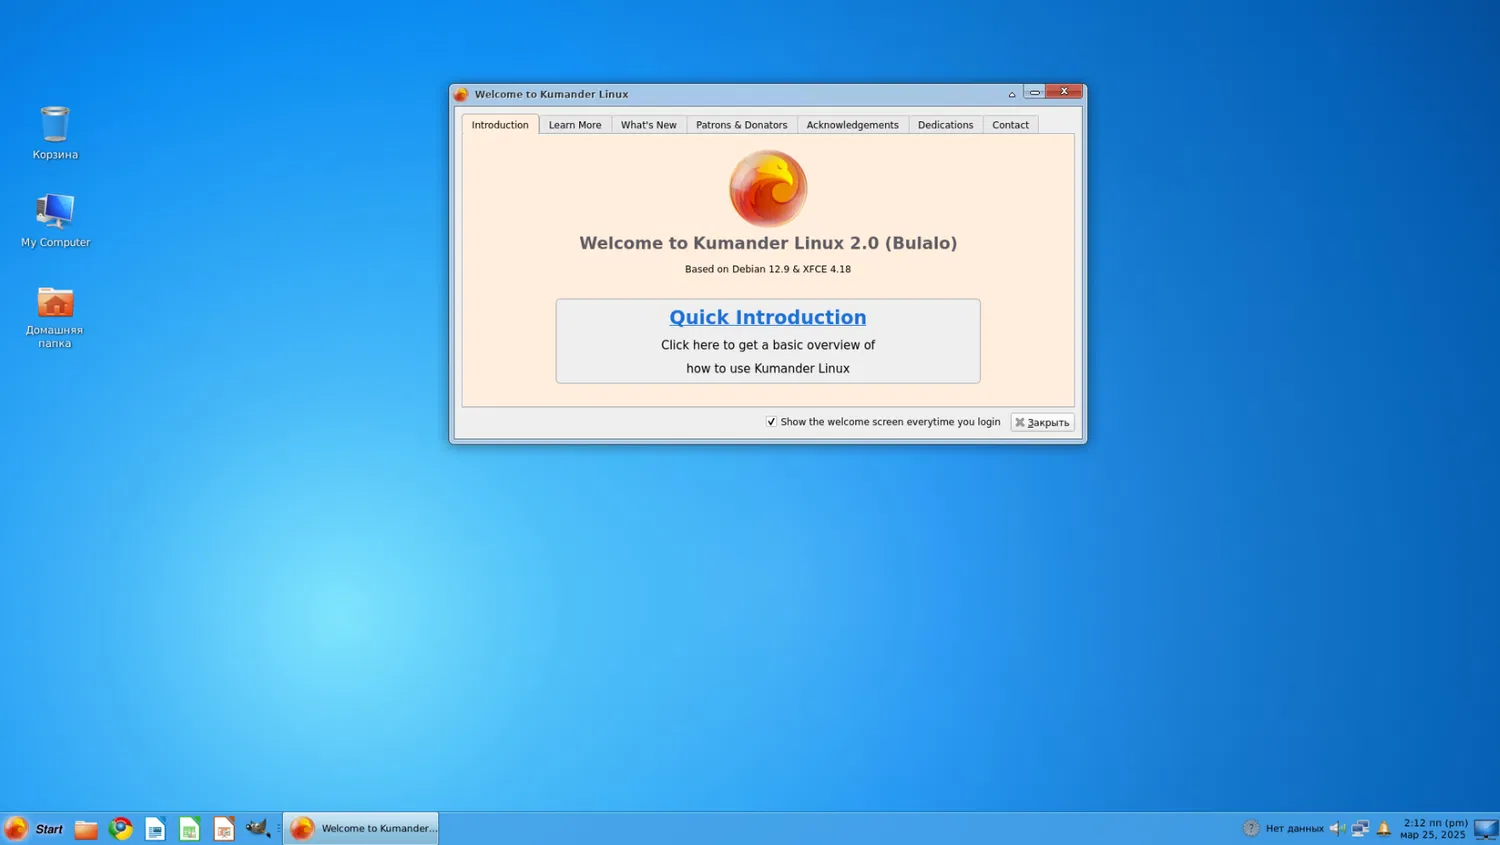Click the Quick Introduction link
The image size is (1500, 845).
coord(768,317)
